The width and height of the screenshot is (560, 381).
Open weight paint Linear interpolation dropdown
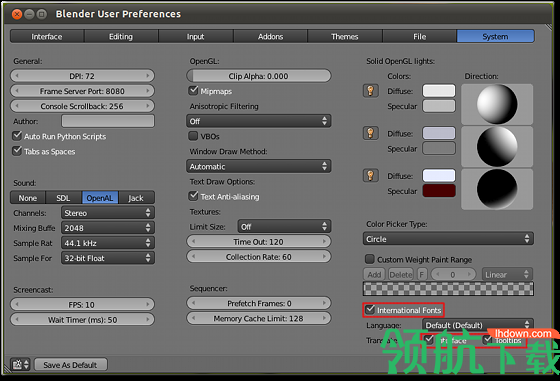click(x=507, y=274)
